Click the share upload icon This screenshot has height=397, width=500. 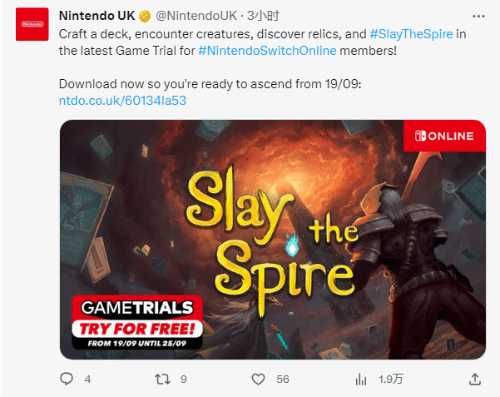click(475, 379)
